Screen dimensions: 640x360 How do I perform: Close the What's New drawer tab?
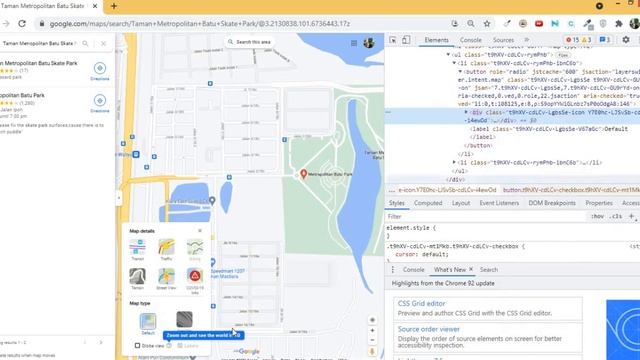click(471, 269)
